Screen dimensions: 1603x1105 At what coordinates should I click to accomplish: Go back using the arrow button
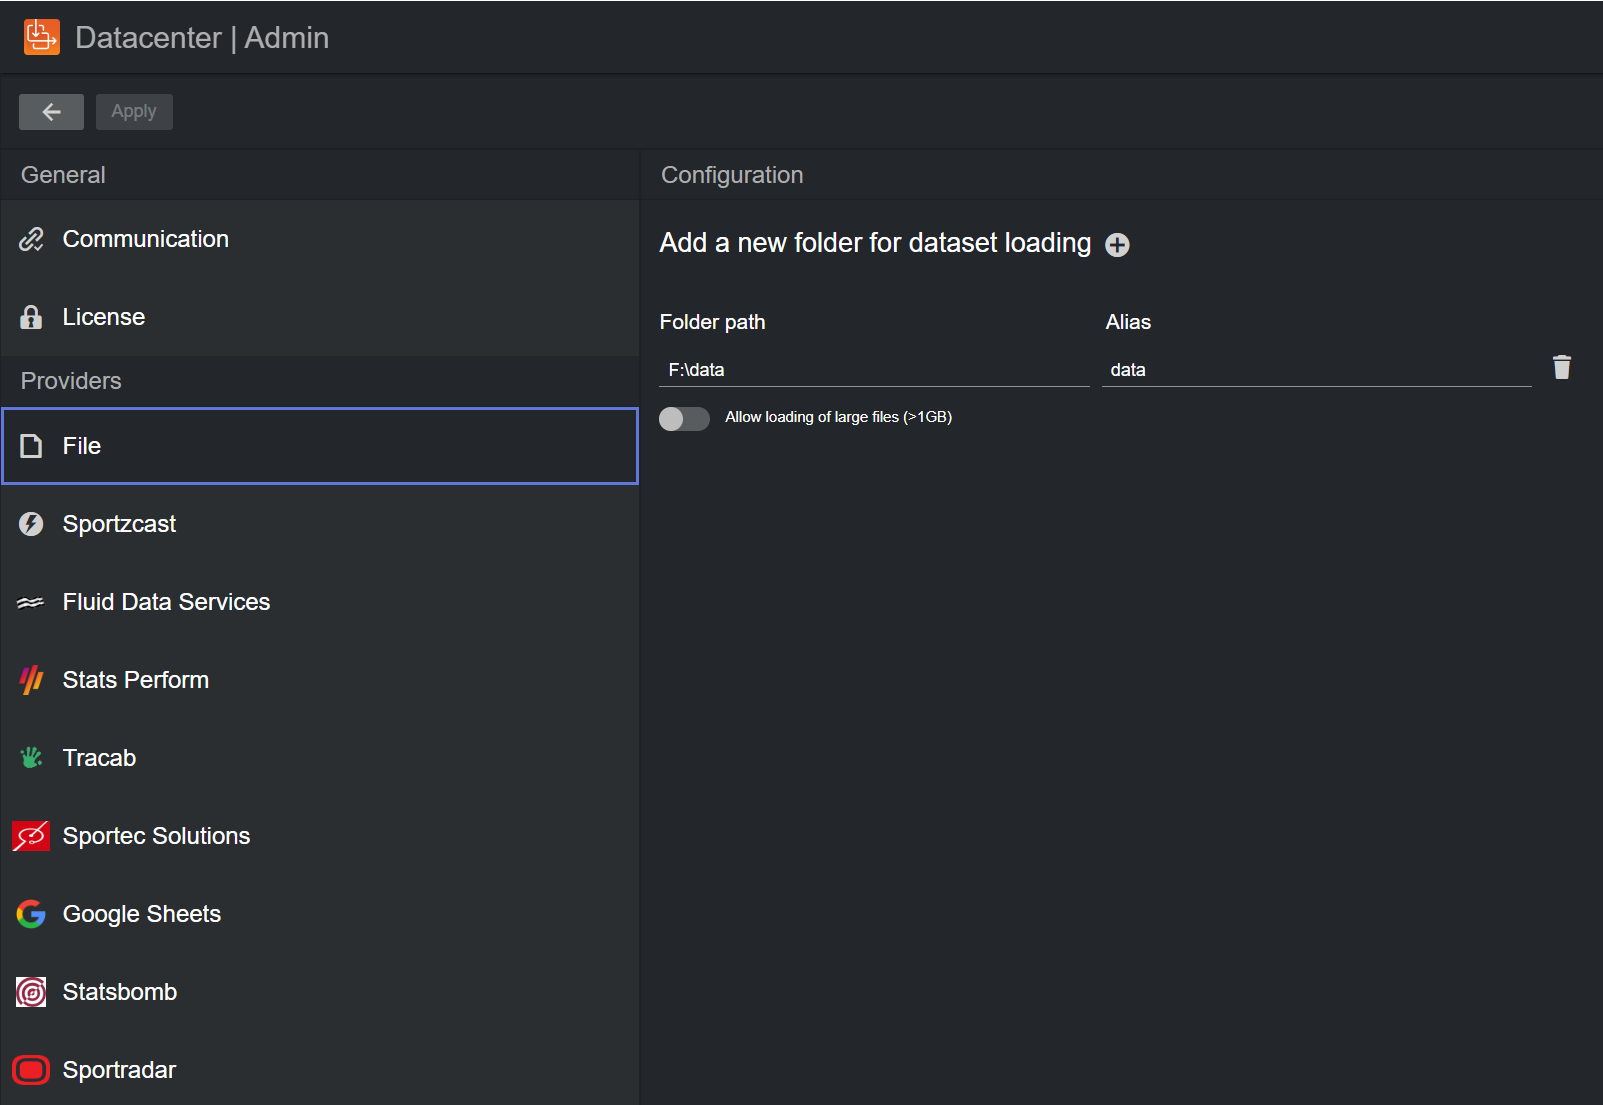(51, 112)
